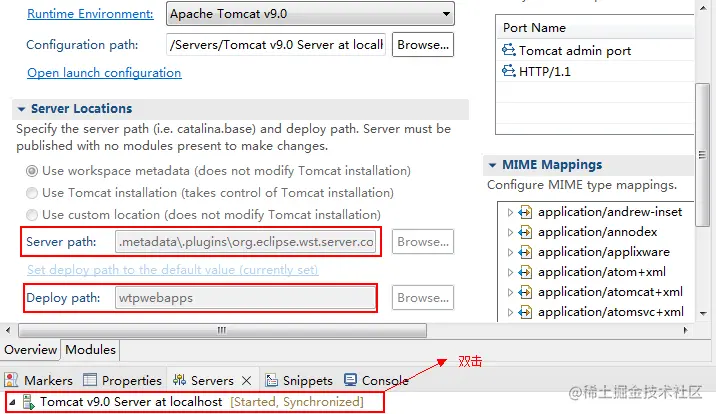Click the application/applixware MIME icon

tap(525, 252)
